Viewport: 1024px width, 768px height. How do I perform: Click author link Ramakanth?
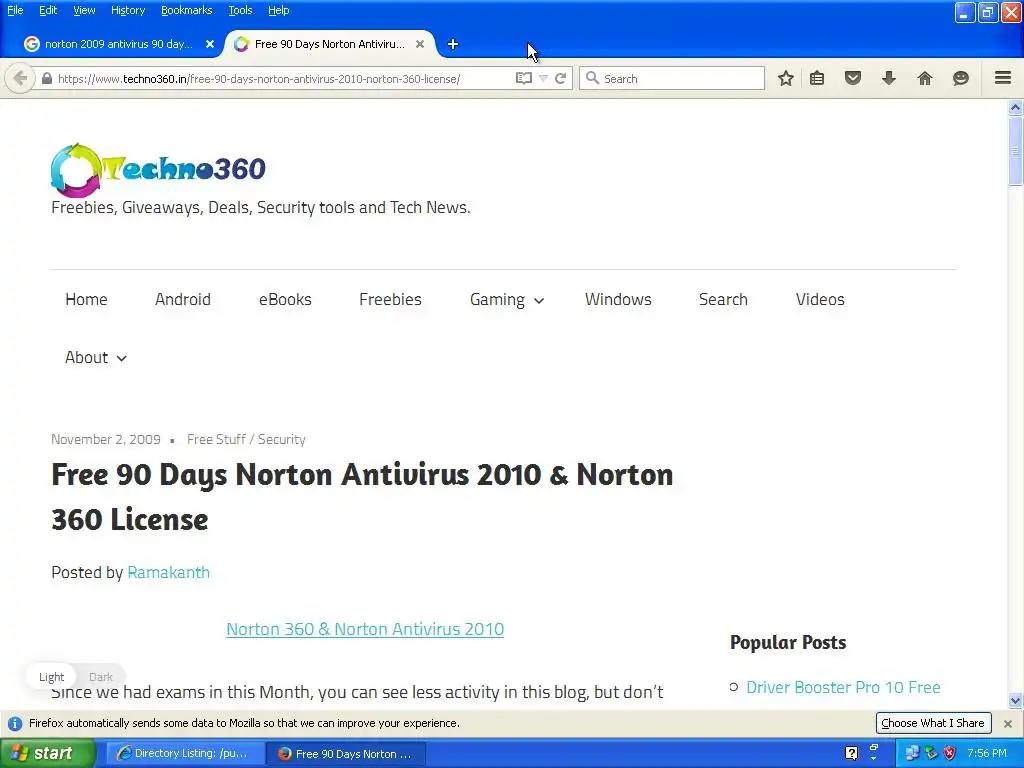pyautogui.click(x=168, y=573)
